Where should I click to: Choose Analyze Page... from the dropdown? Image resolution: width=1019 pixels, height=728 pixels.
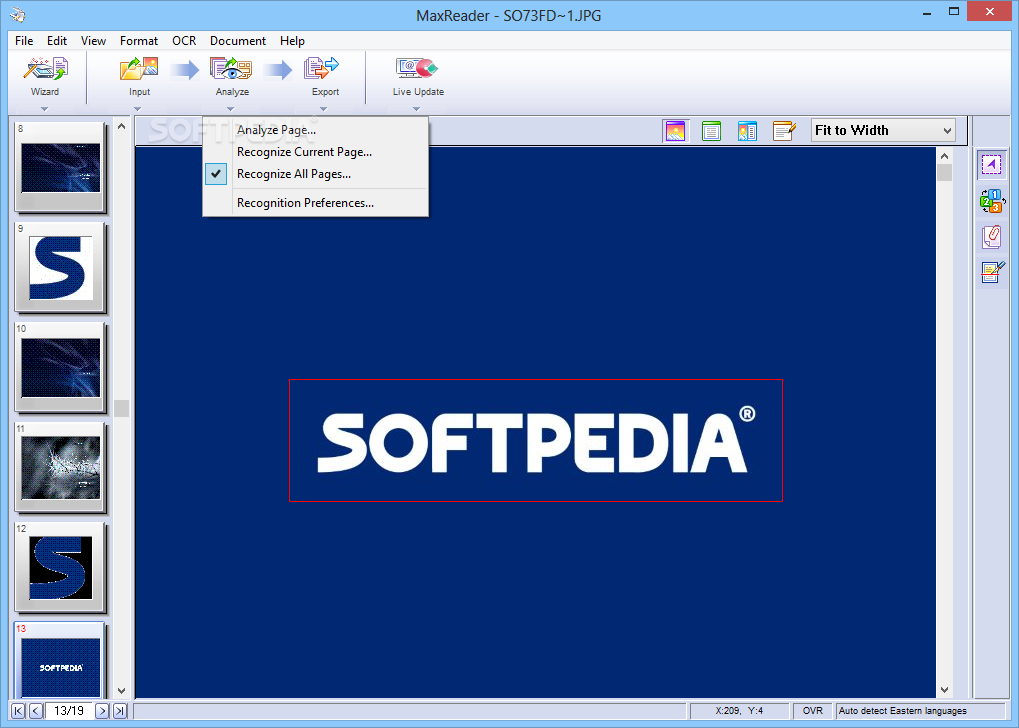point(315,130)
